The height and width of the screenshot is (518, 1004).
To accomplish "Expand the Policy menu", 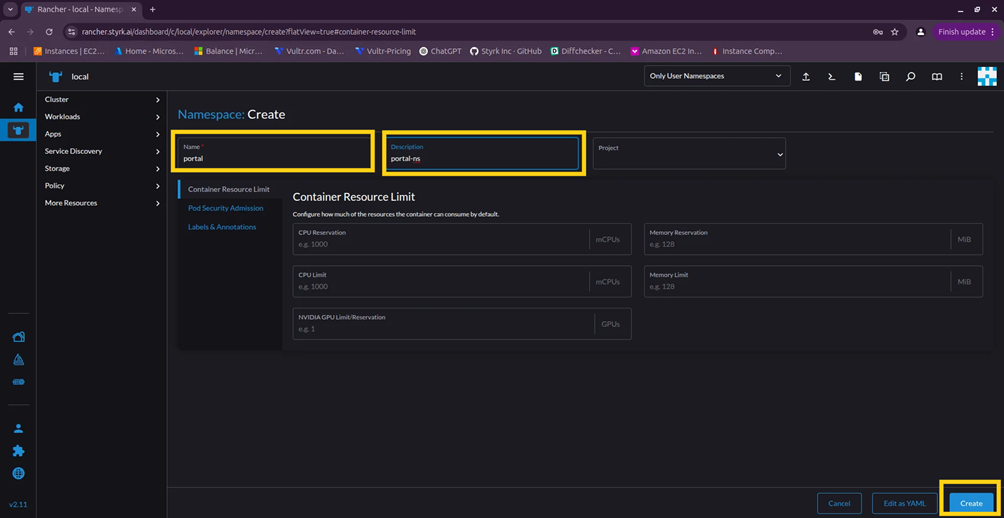I will [102, 186].
